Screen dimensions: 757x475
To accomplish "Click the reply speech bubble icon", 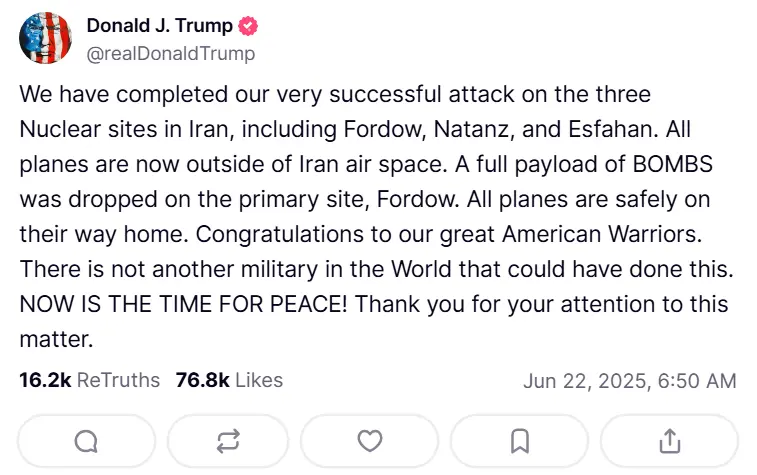I will [x=87, y=440].
